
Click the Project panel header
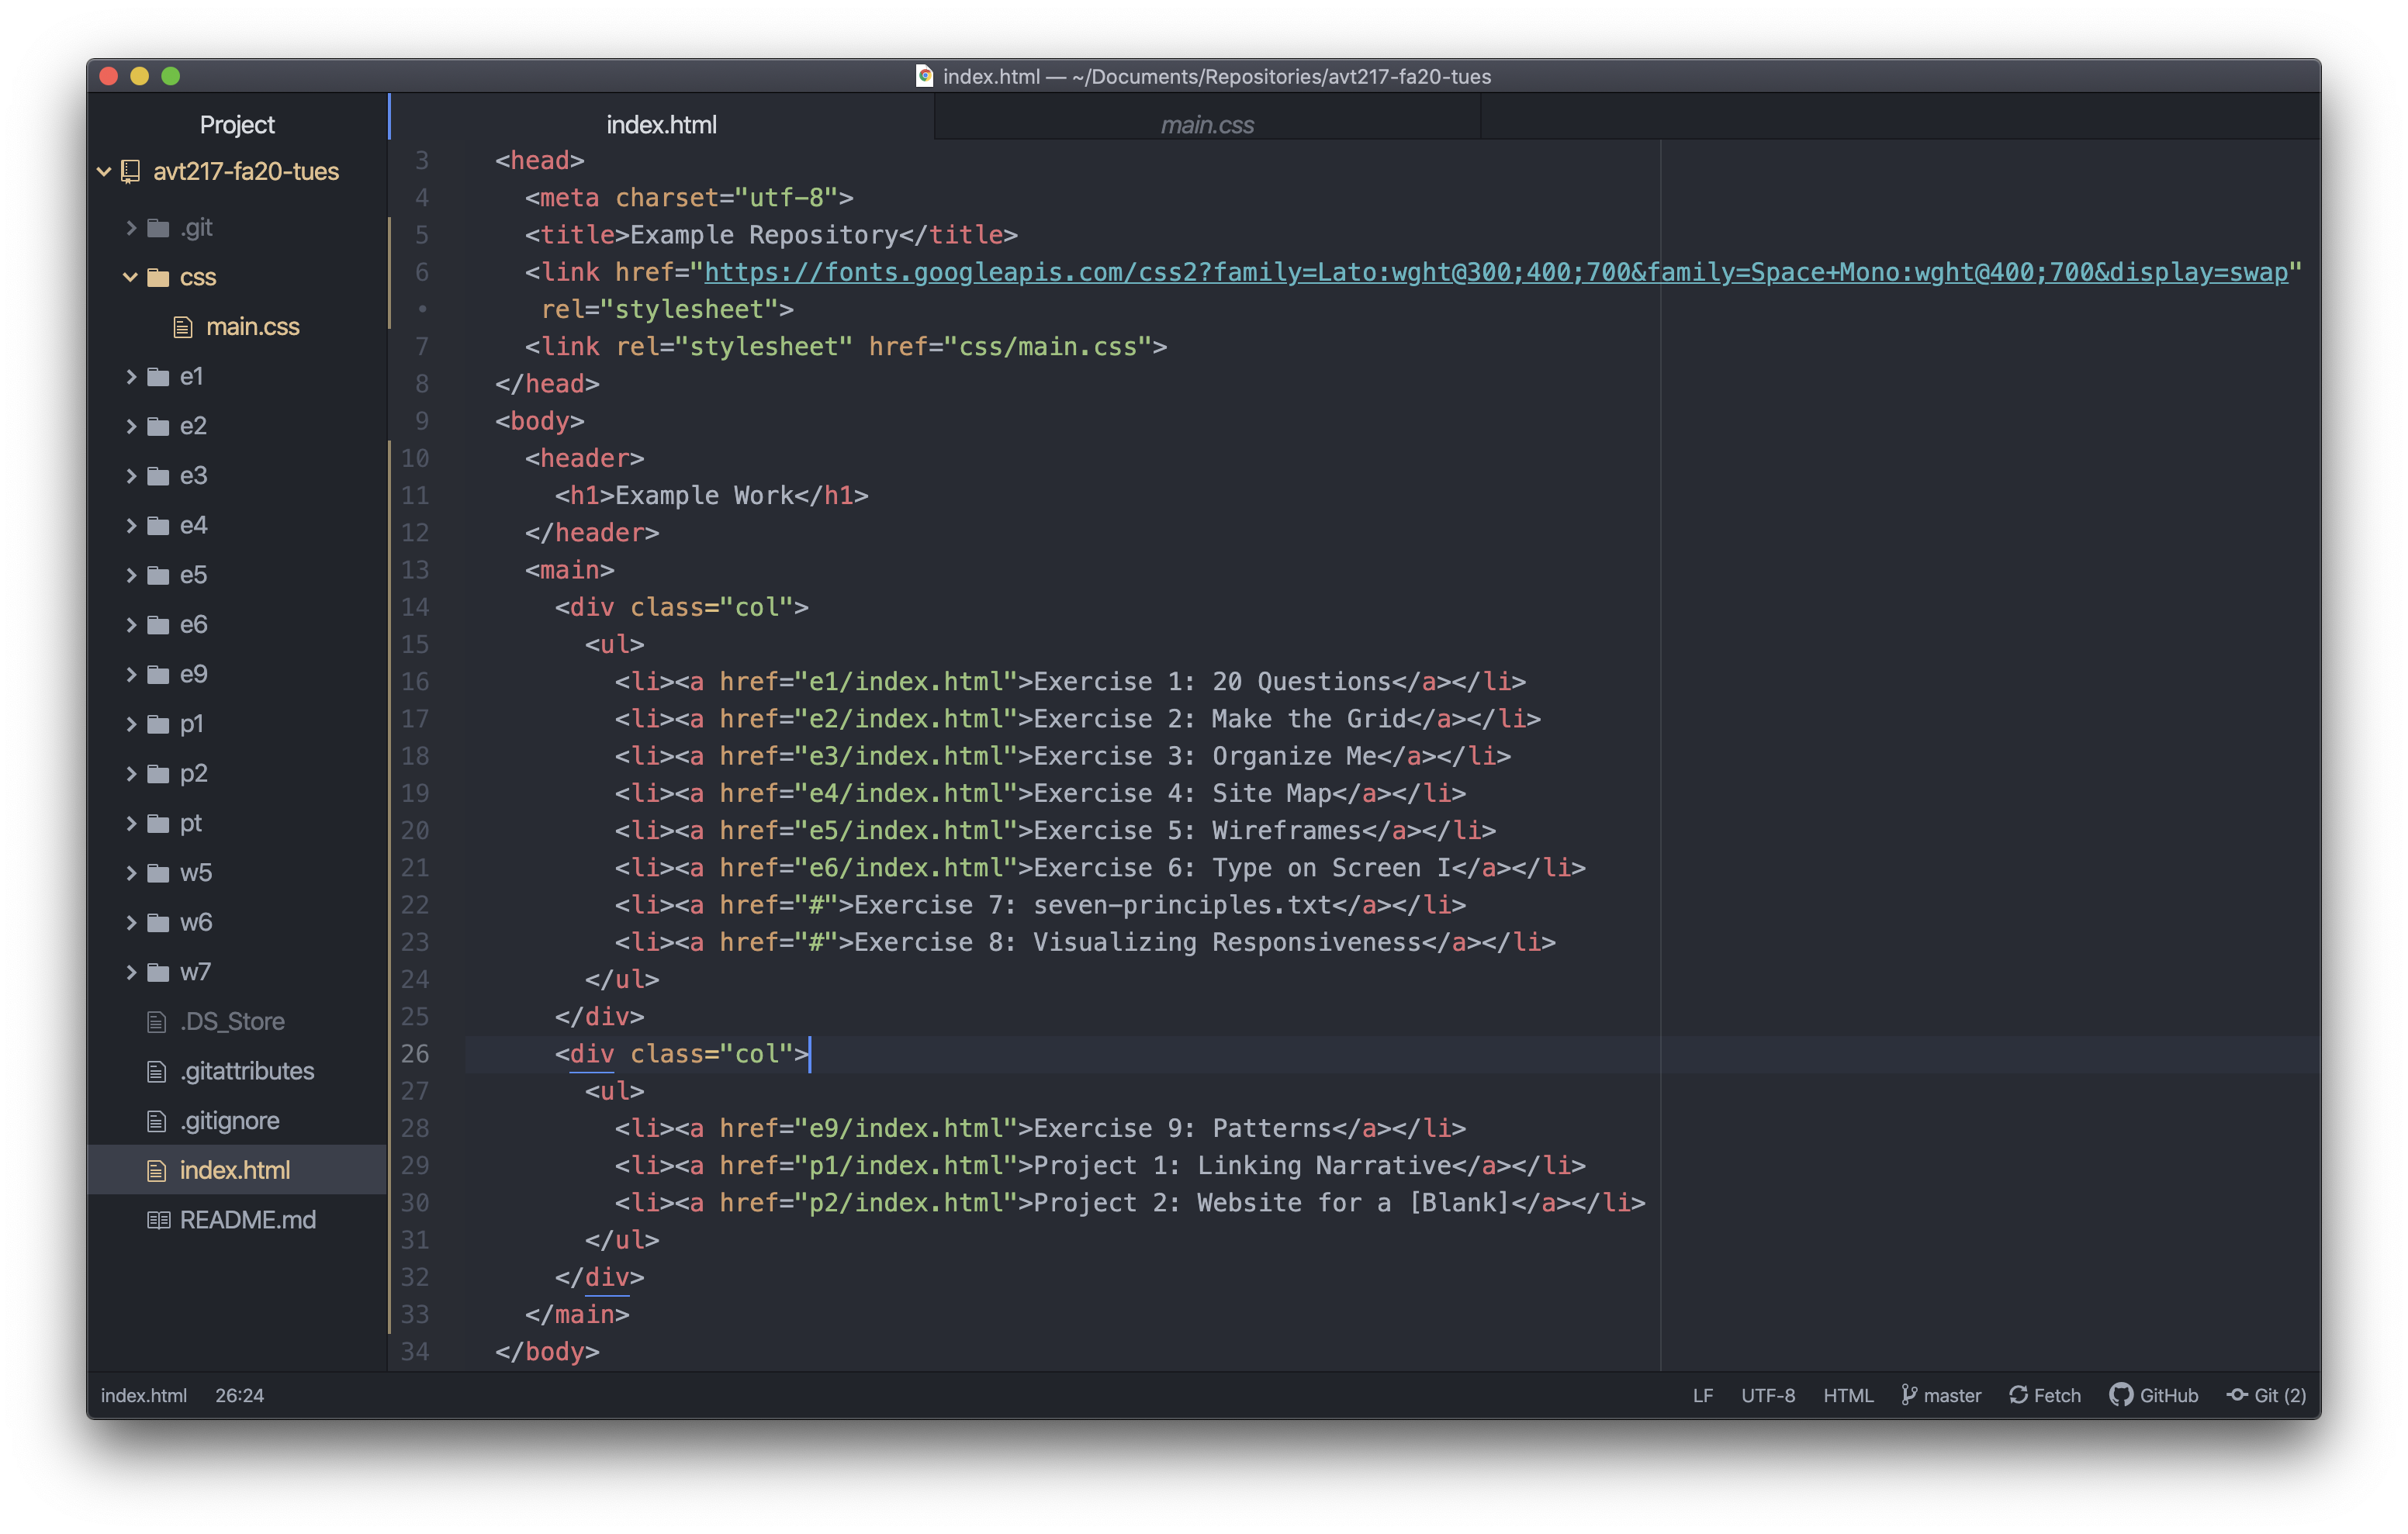[237, 124]
